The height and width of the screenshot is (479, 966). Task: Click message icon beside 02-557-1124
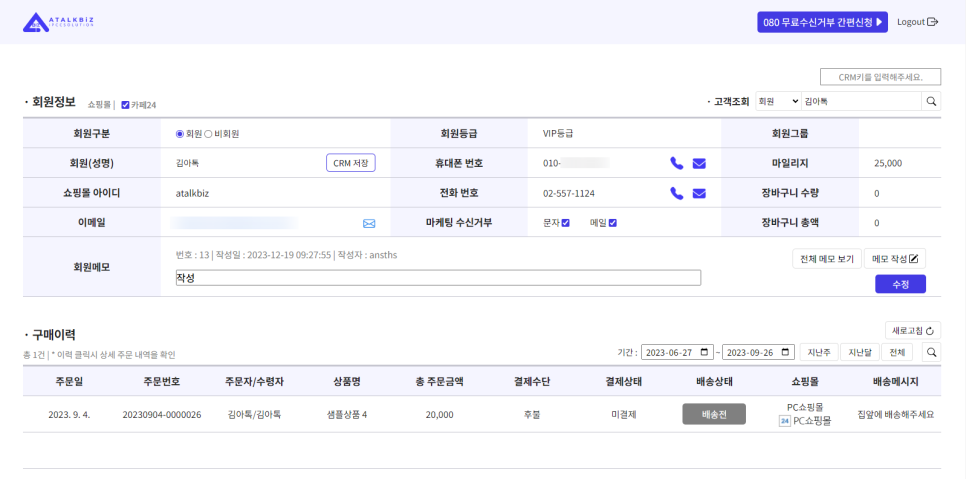point(699,193)
